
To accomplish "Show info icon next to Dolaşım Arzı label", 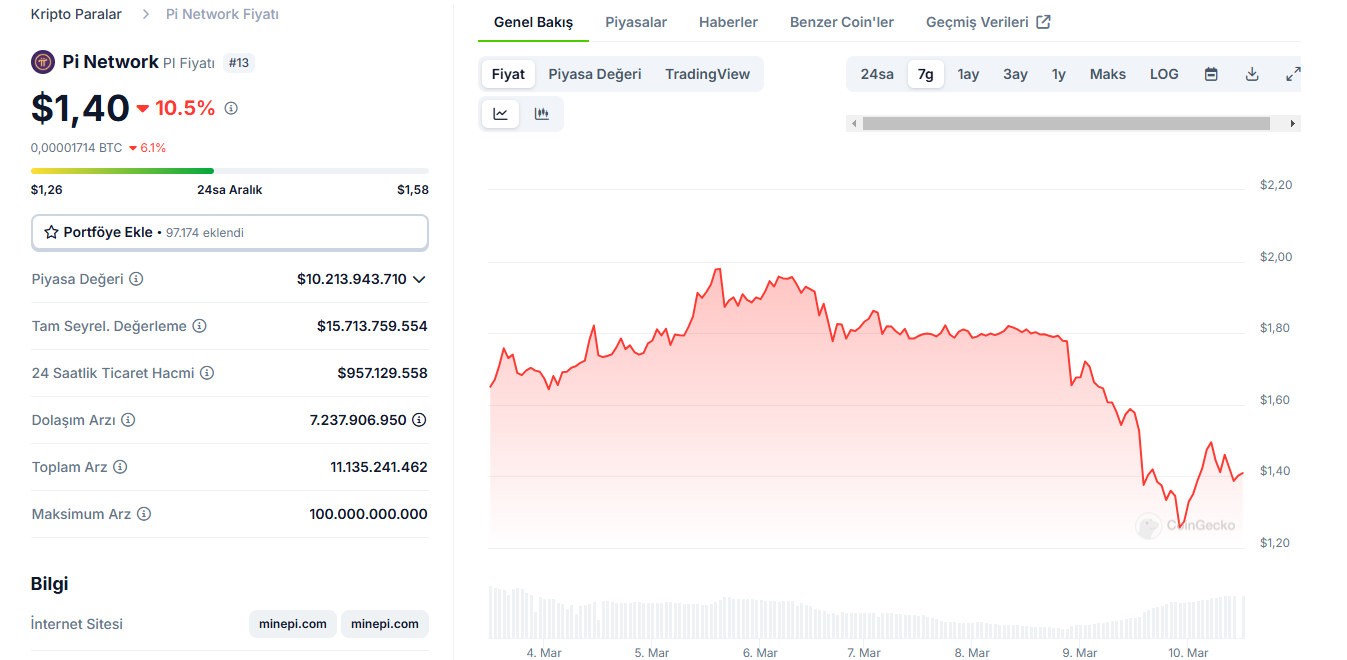I will [x=128, y=420].
